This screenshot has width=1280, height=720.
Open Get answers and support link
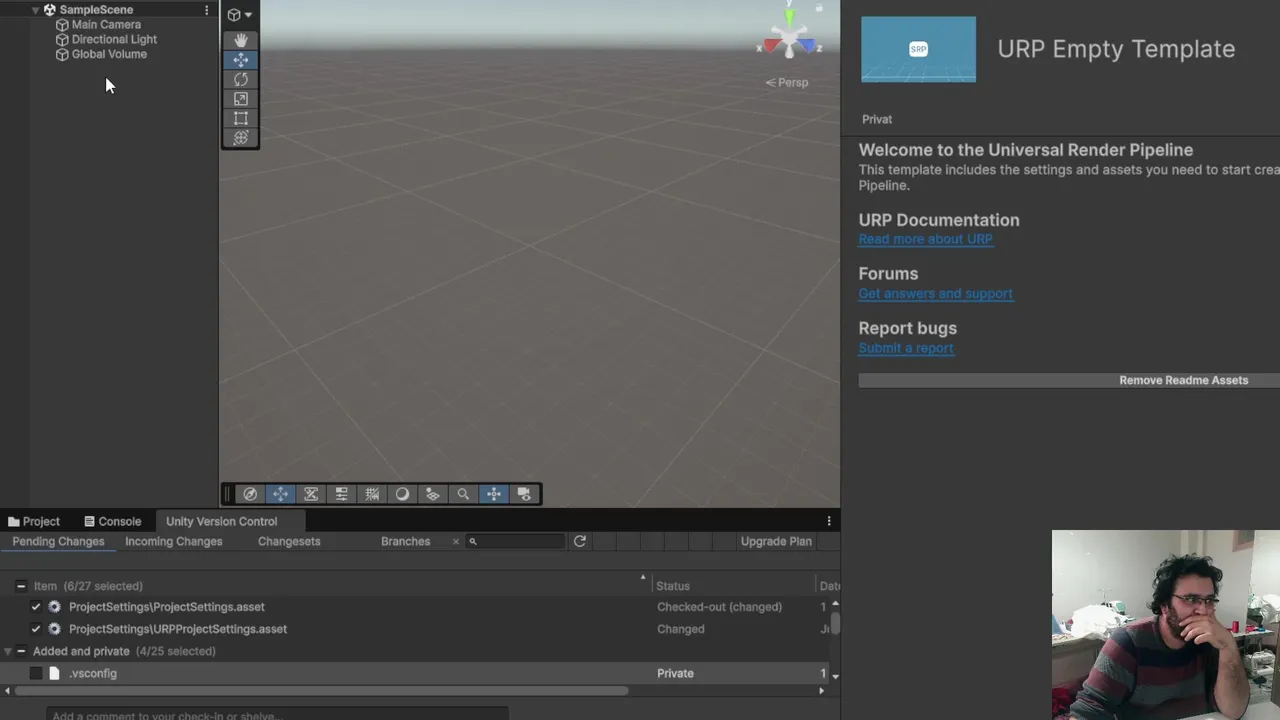[x=935, y=293]
